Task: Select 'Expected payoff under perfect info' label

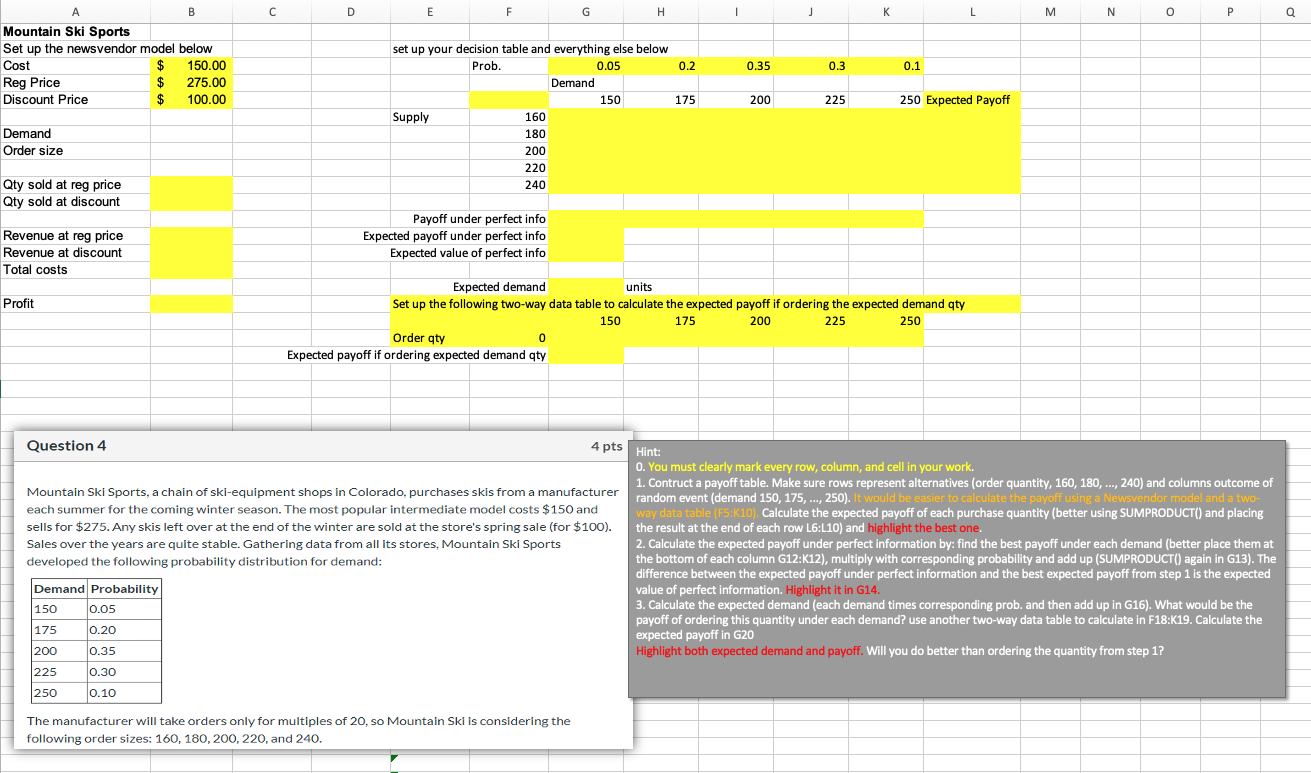Action: (454, 236)
